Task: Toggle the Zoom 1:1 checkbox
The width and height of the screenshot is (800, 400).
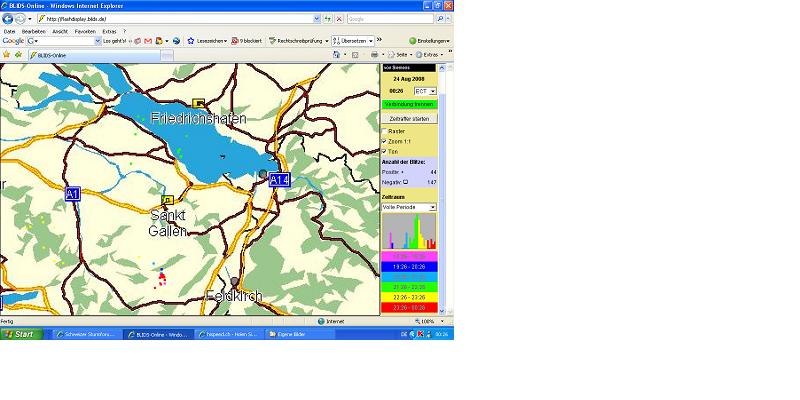Action: (x=385, y=141)
